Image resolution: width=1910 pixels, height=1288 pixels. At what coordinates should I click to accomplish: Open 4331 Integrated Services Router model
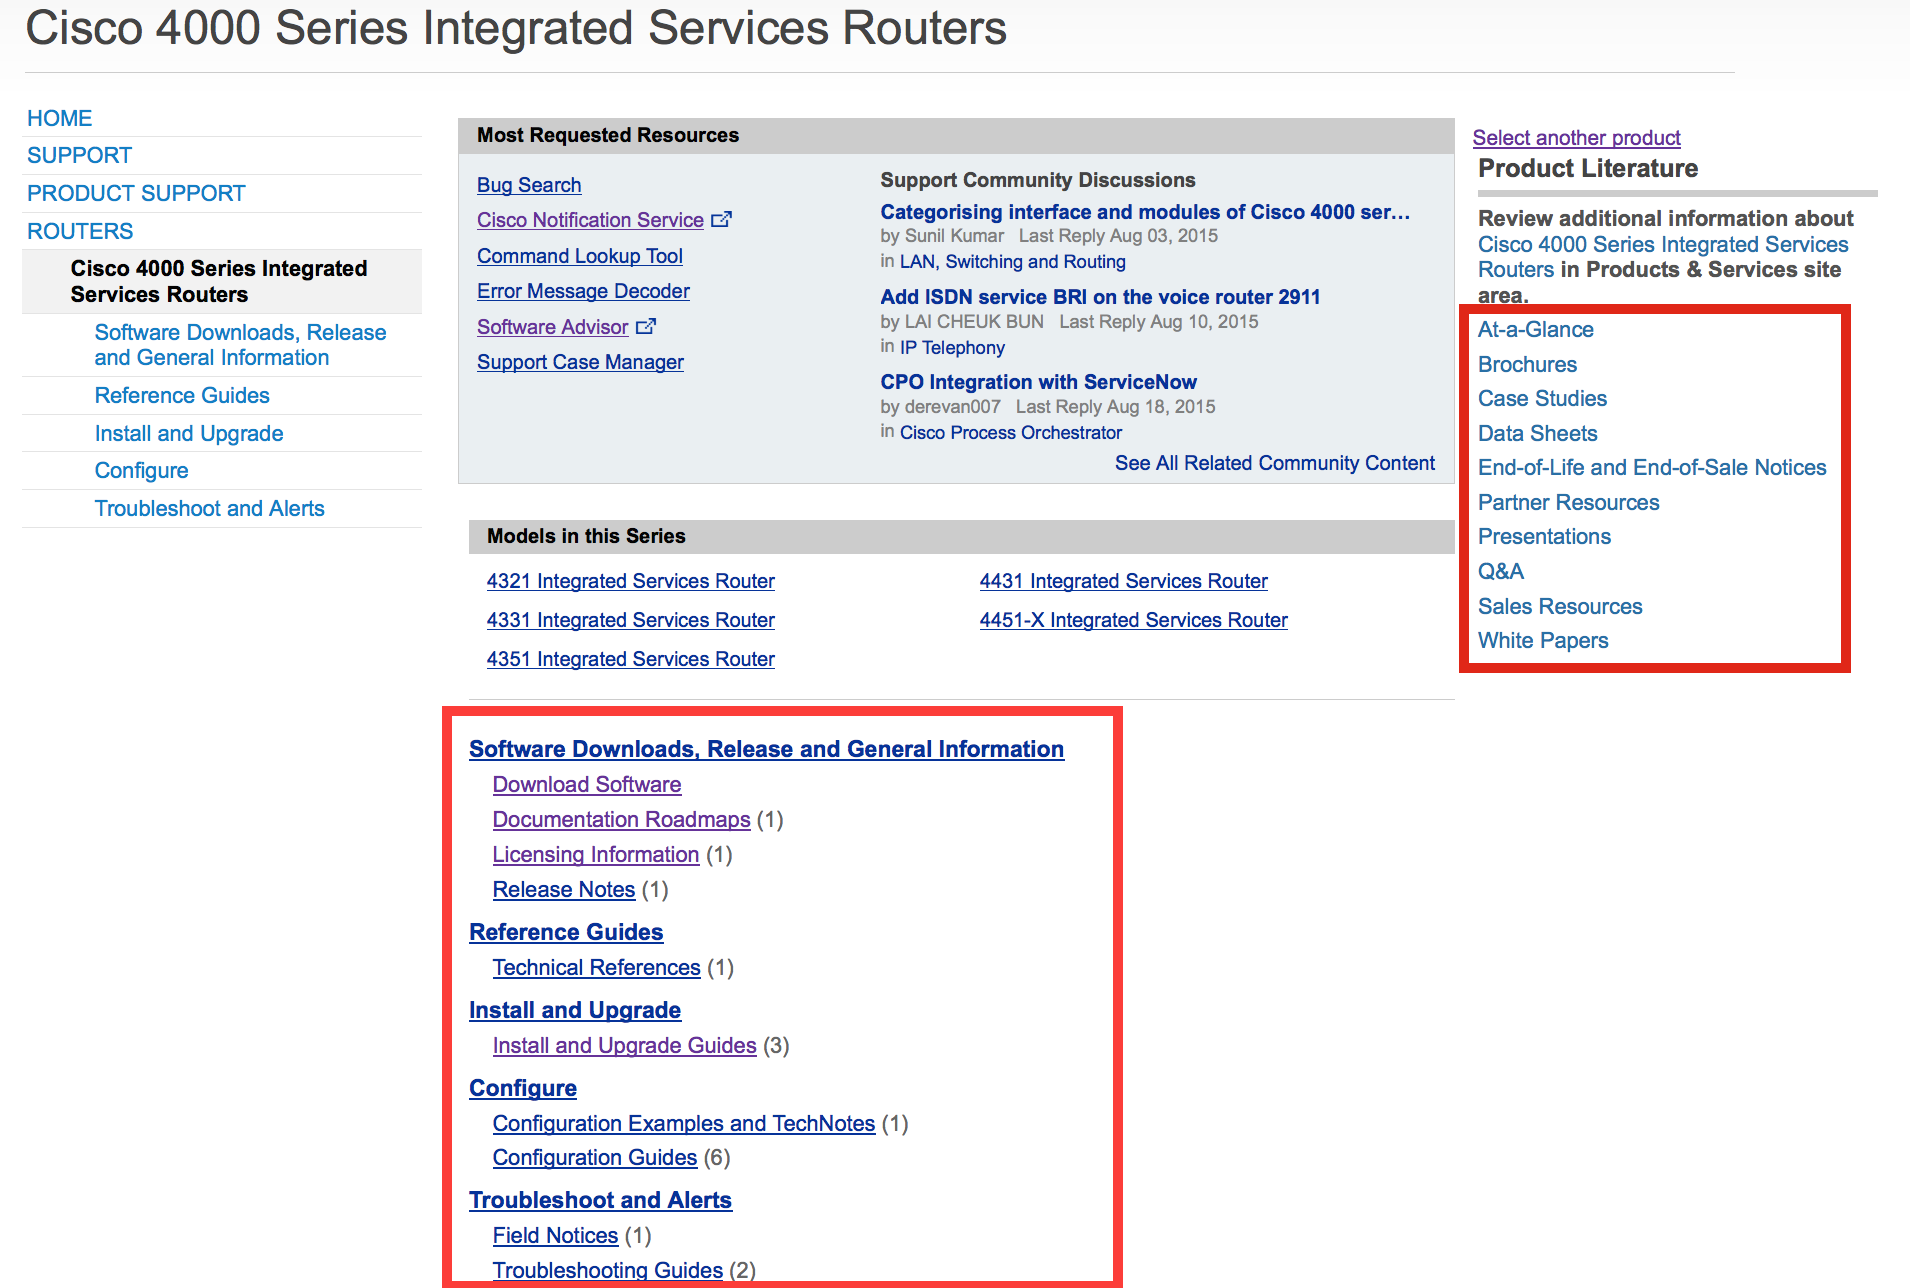(630, 620)
